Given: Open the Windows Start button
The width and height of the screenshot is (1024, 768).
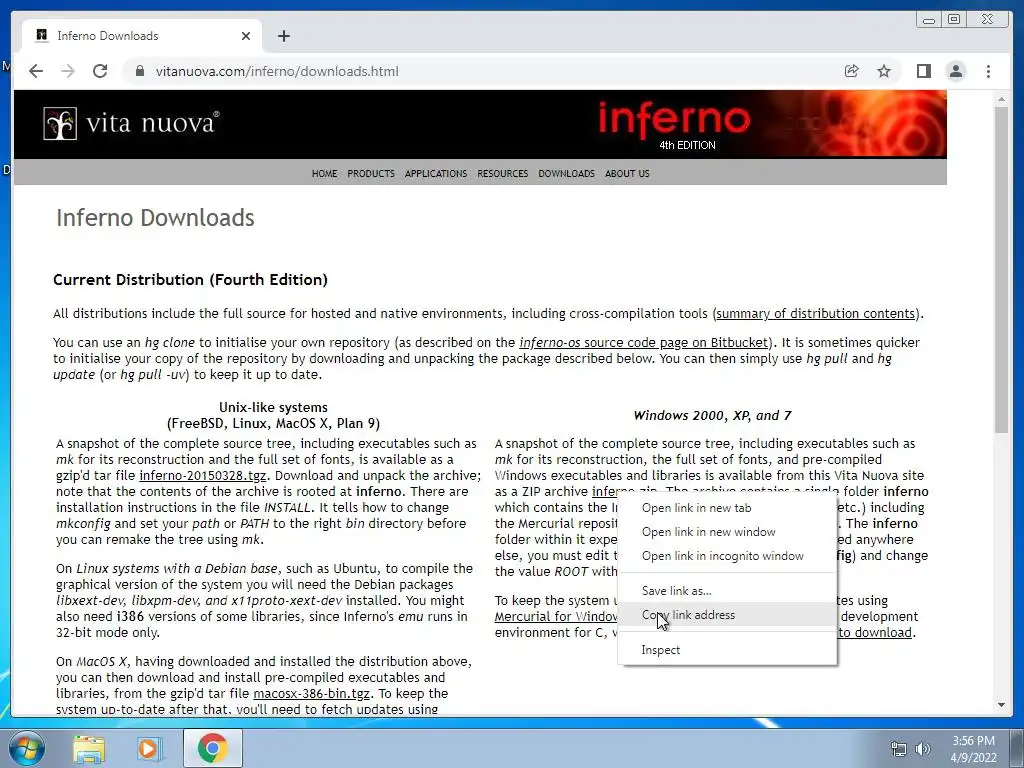Looking at the screenshot, I should (x=26, y=748).
